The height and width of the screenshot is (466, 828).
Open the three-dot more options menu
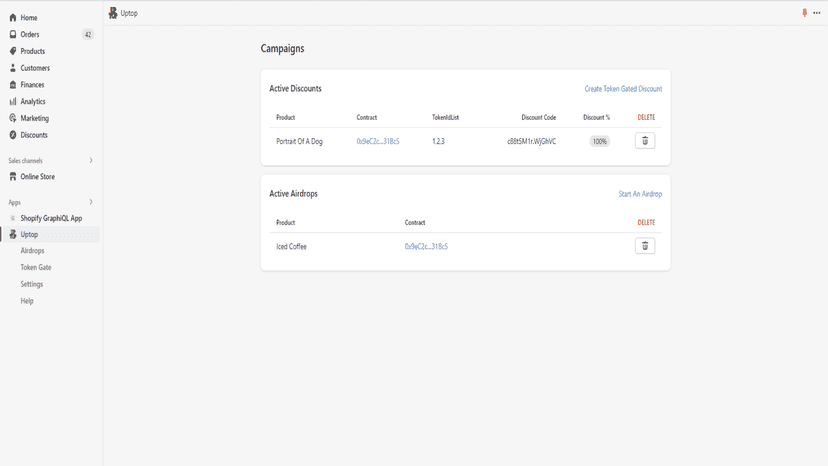click(x=817, y=13)
